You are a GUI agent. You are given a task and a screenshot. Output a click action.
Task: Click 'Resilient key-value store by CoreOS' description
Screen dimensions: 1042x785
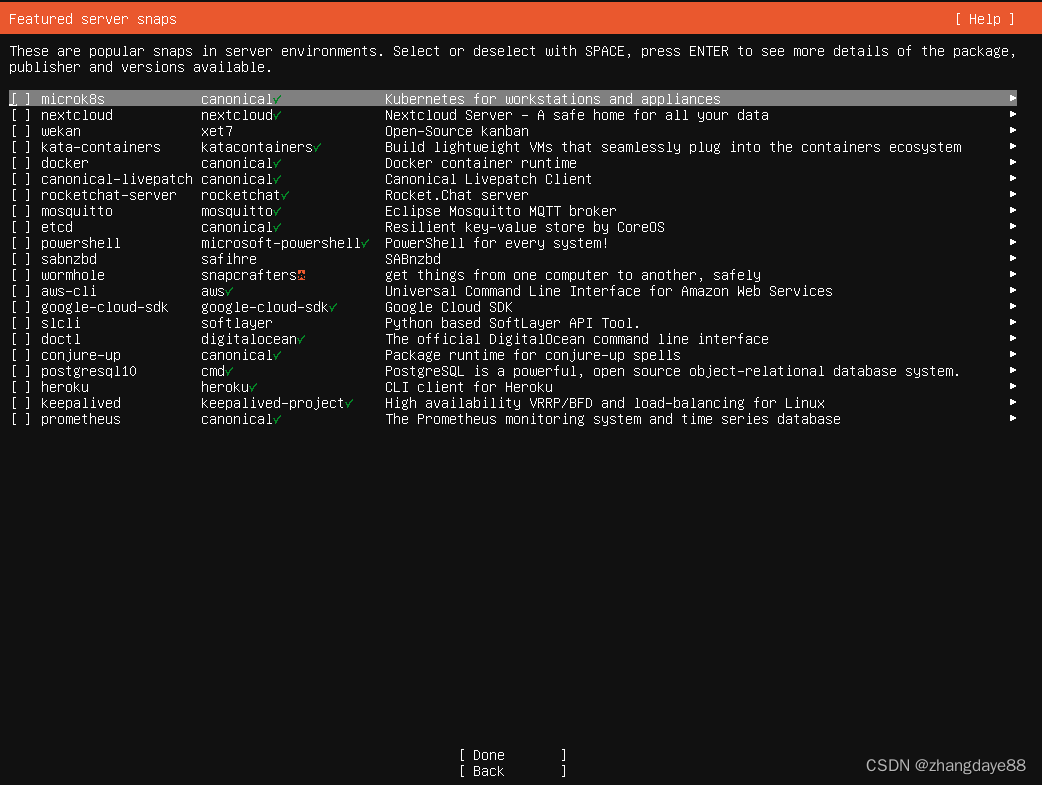[524, 227]
